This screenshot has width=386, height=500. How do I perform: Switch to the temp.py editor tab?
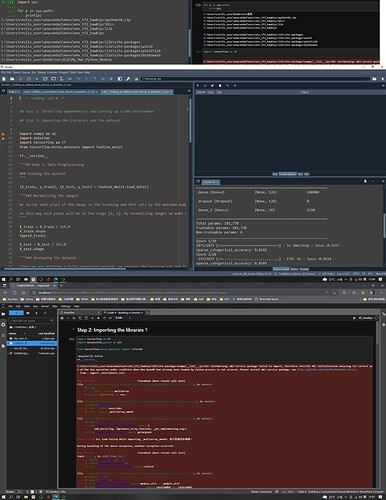14,92
